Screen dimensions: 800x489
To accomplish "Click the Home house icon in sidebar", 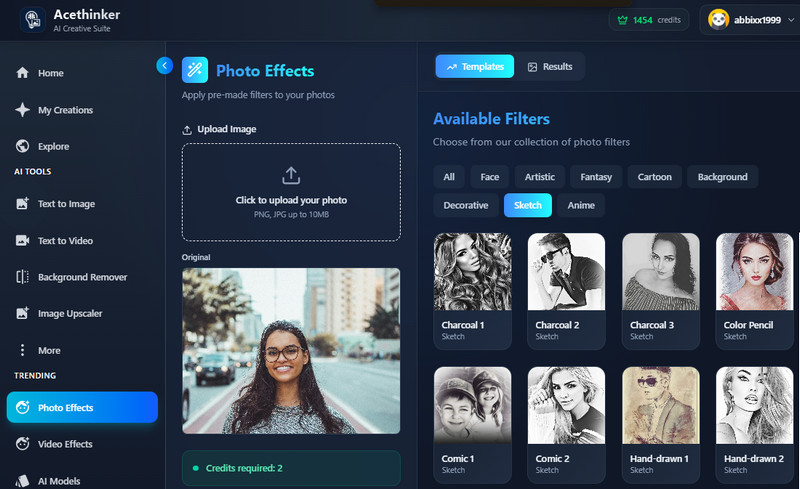I will click(22, 73).
